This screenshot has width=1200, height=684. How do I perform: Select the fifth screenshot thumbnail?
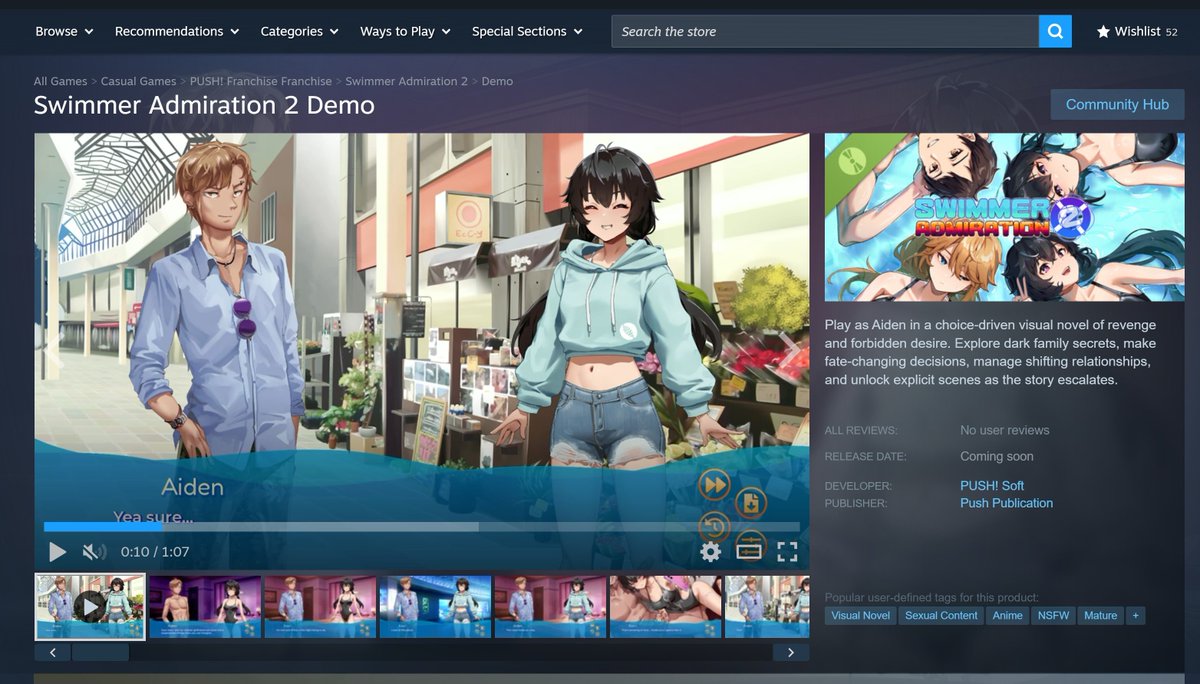point(550,606)
